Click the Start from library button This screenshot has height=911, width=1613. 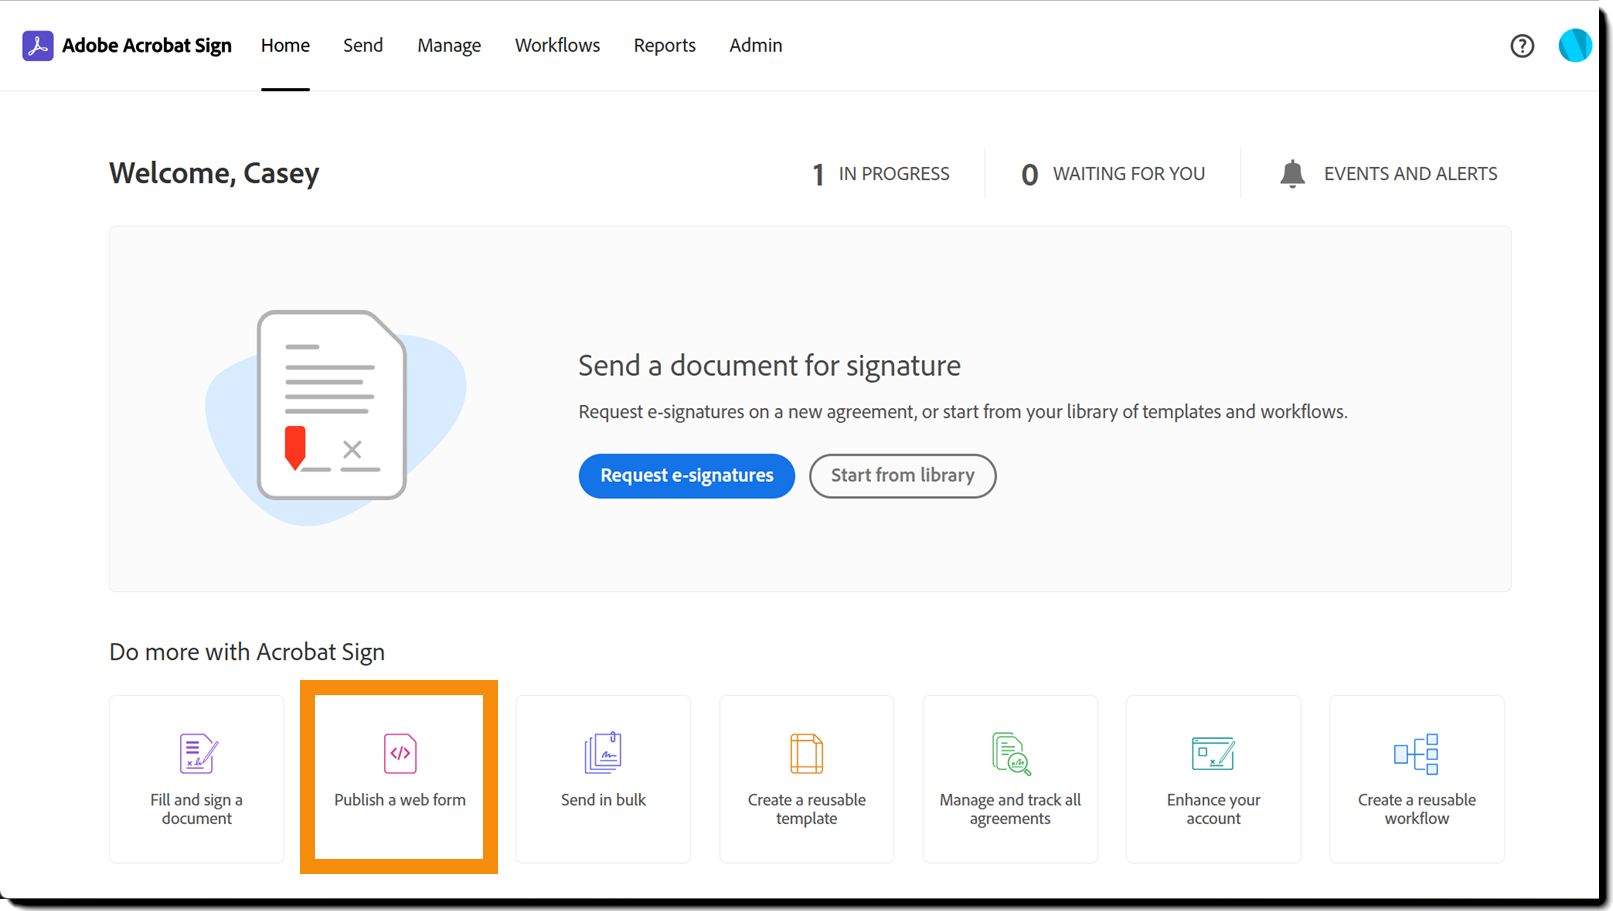[x=902, y=476]
